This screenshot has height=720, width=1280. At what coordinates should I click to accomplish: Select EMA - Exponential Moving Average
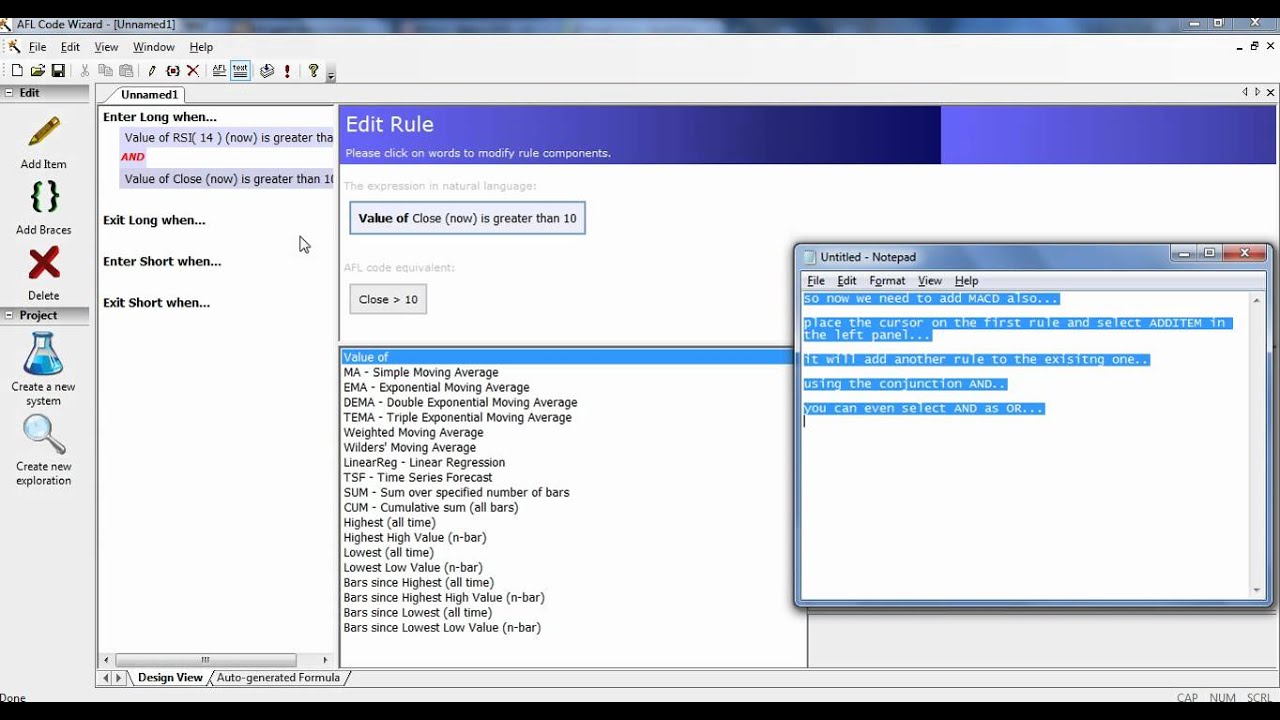437,387
